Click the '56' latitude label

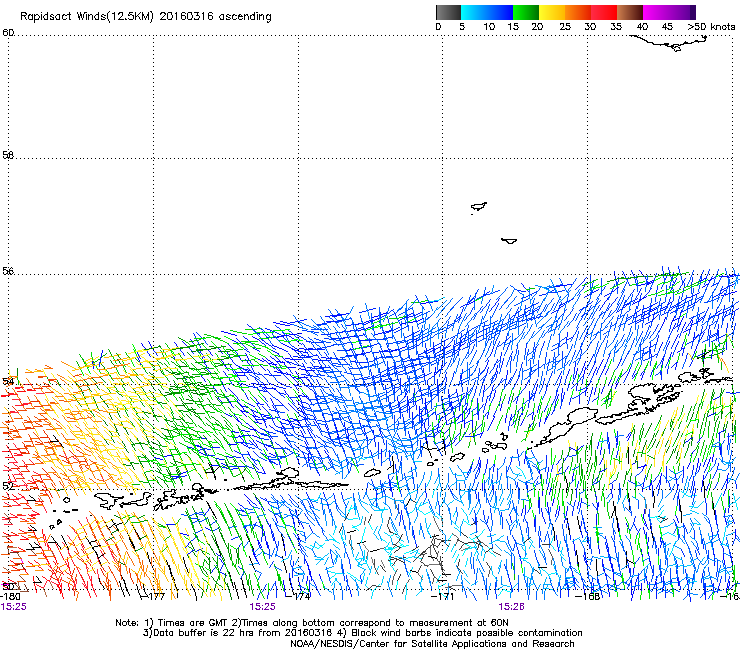coord(8,271)
